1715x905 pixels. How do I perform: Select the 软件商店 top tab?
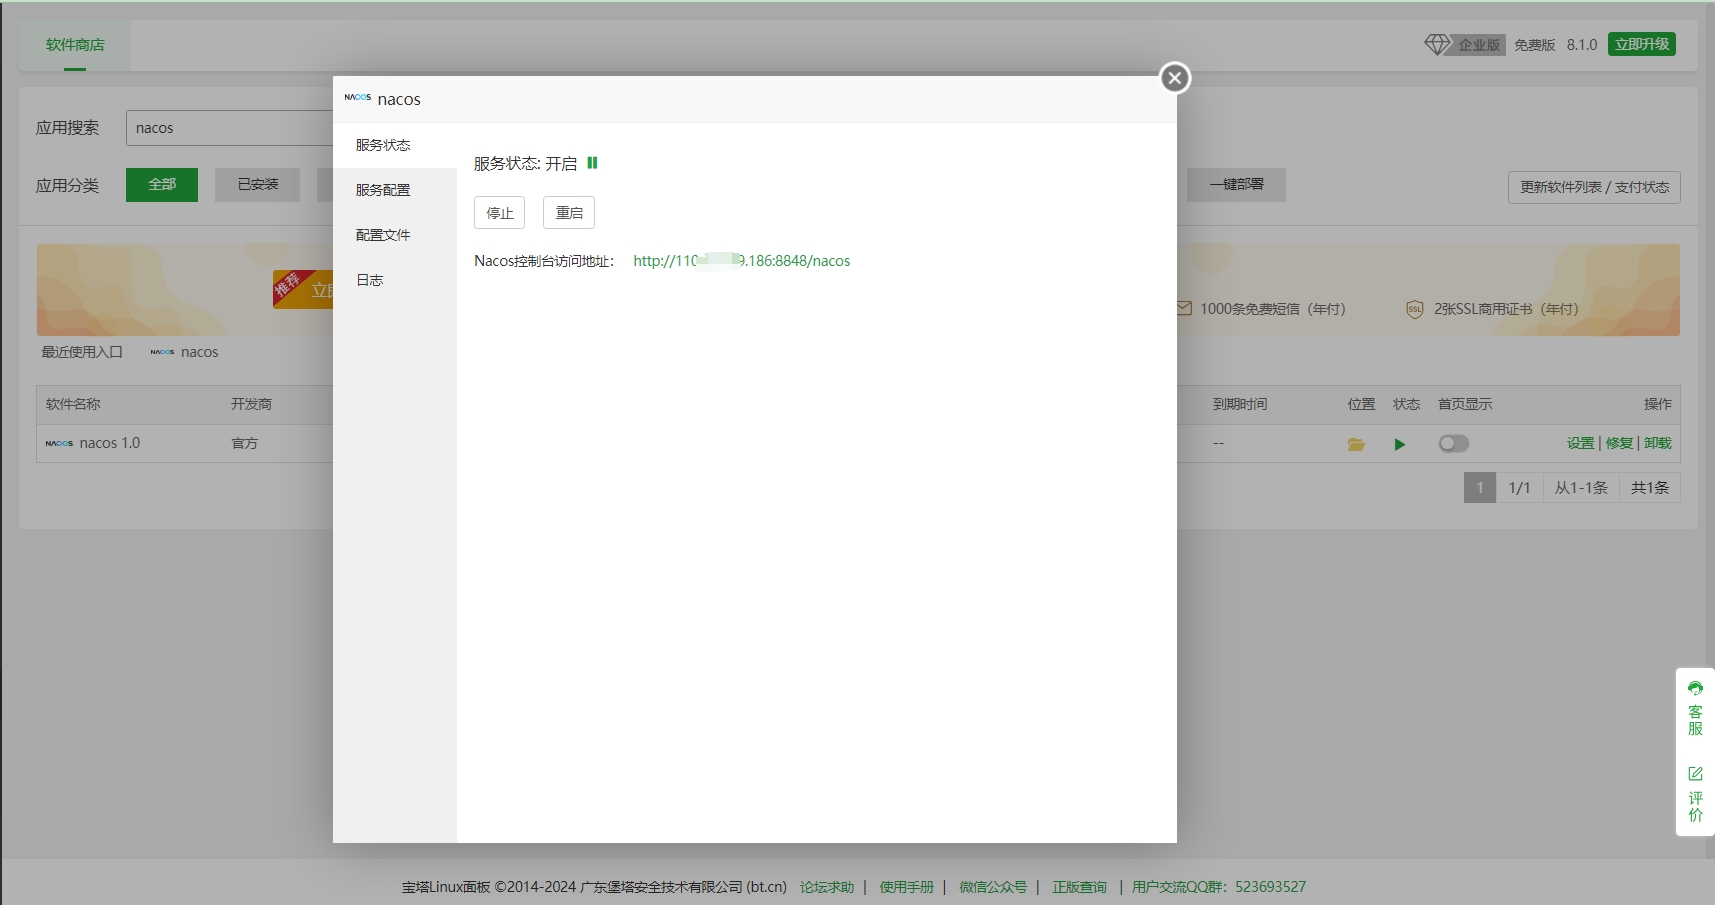[75, 45]
